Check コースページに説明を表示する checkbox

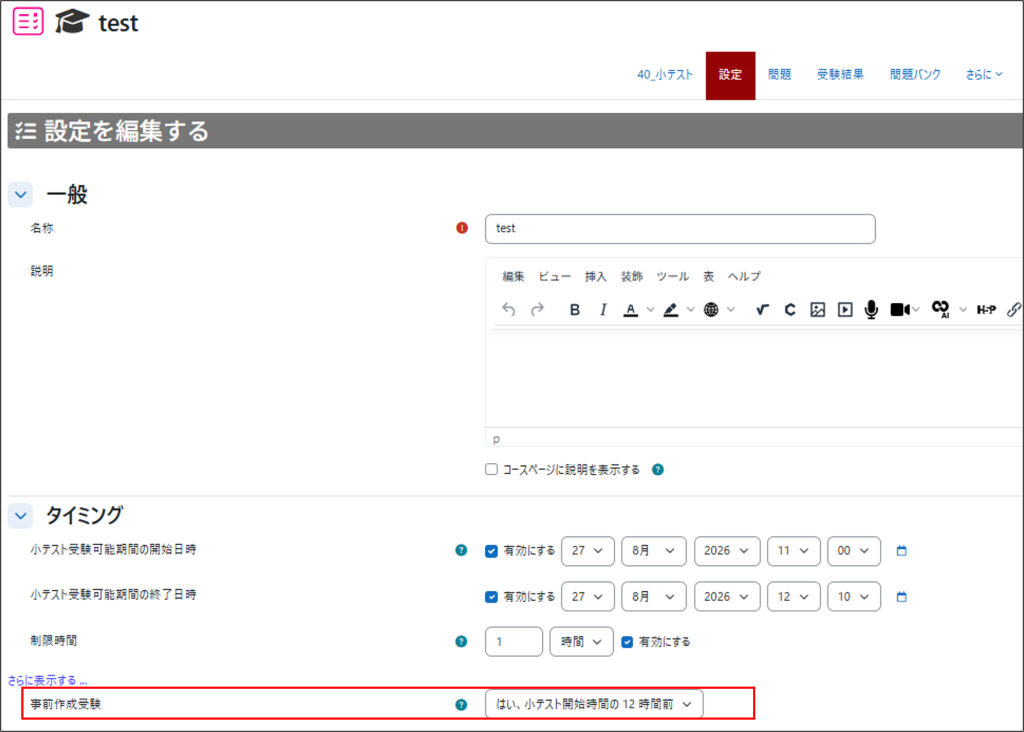pos(491,469)
